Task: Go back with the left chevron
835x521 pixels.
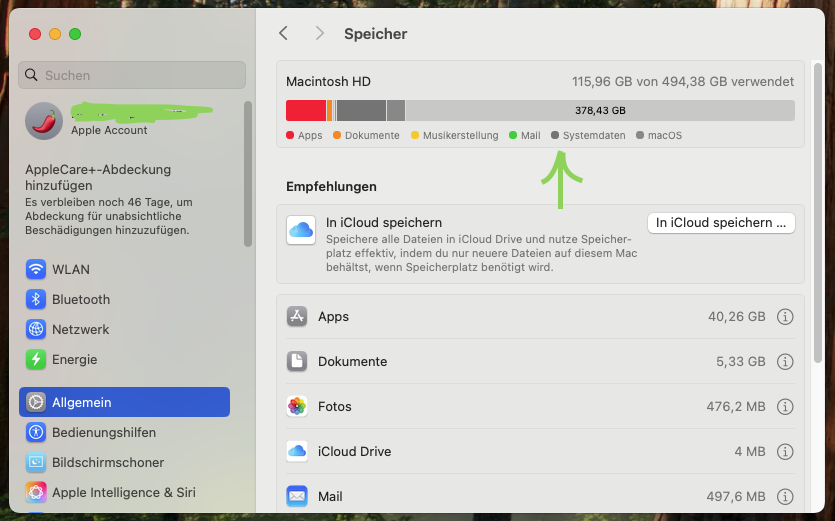Action: [283, 33]
